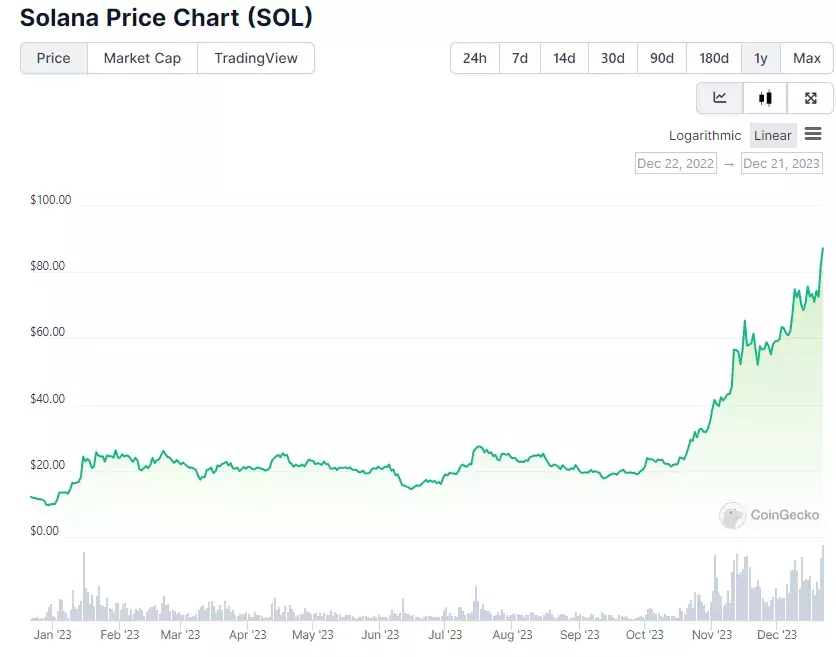Show the Max time range
Screen dimensions: 836x657
(807, 58)
